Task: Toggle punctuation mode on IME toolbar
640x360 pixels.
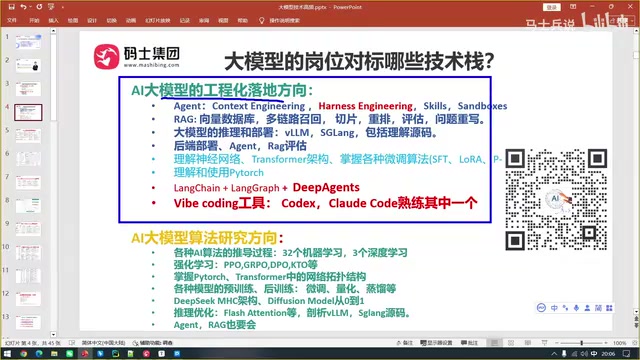Action: [565, 308]
